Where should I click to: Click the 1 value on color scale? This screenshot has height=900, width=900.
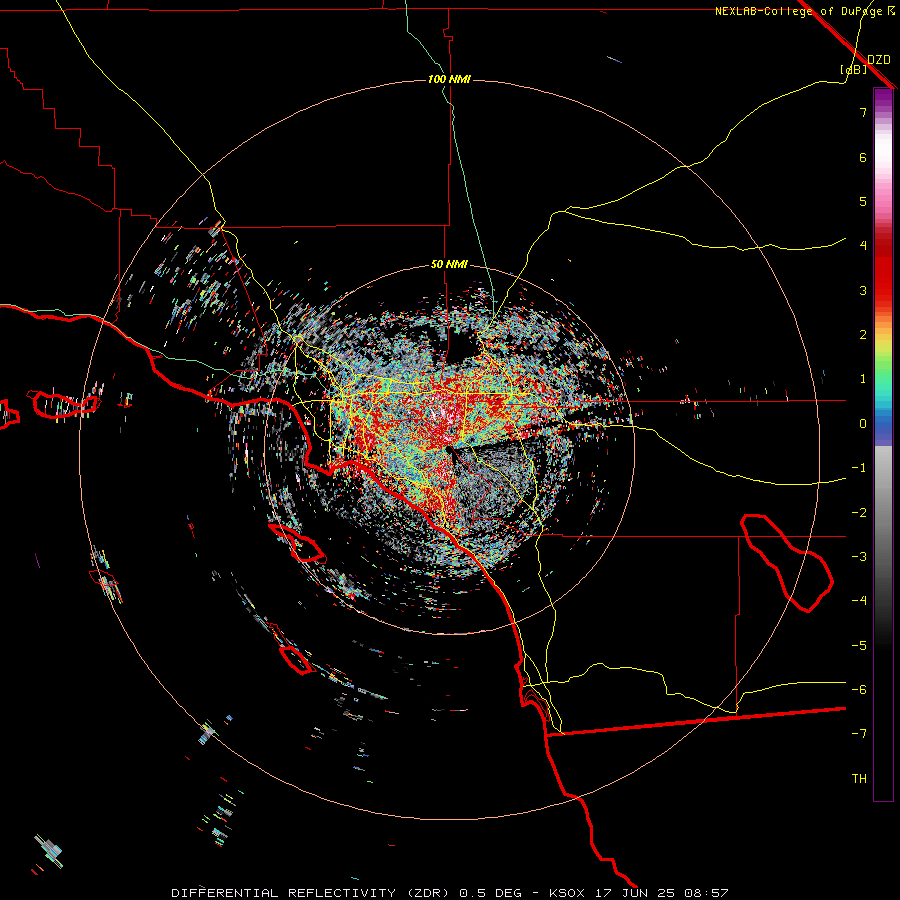[x=863, y=379]
